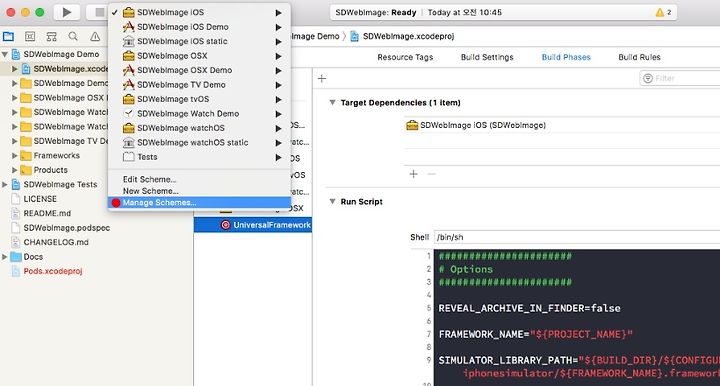Remove target dependency with minus button
The width and height of the screenshot is (720, 386).
click(431, 174)
